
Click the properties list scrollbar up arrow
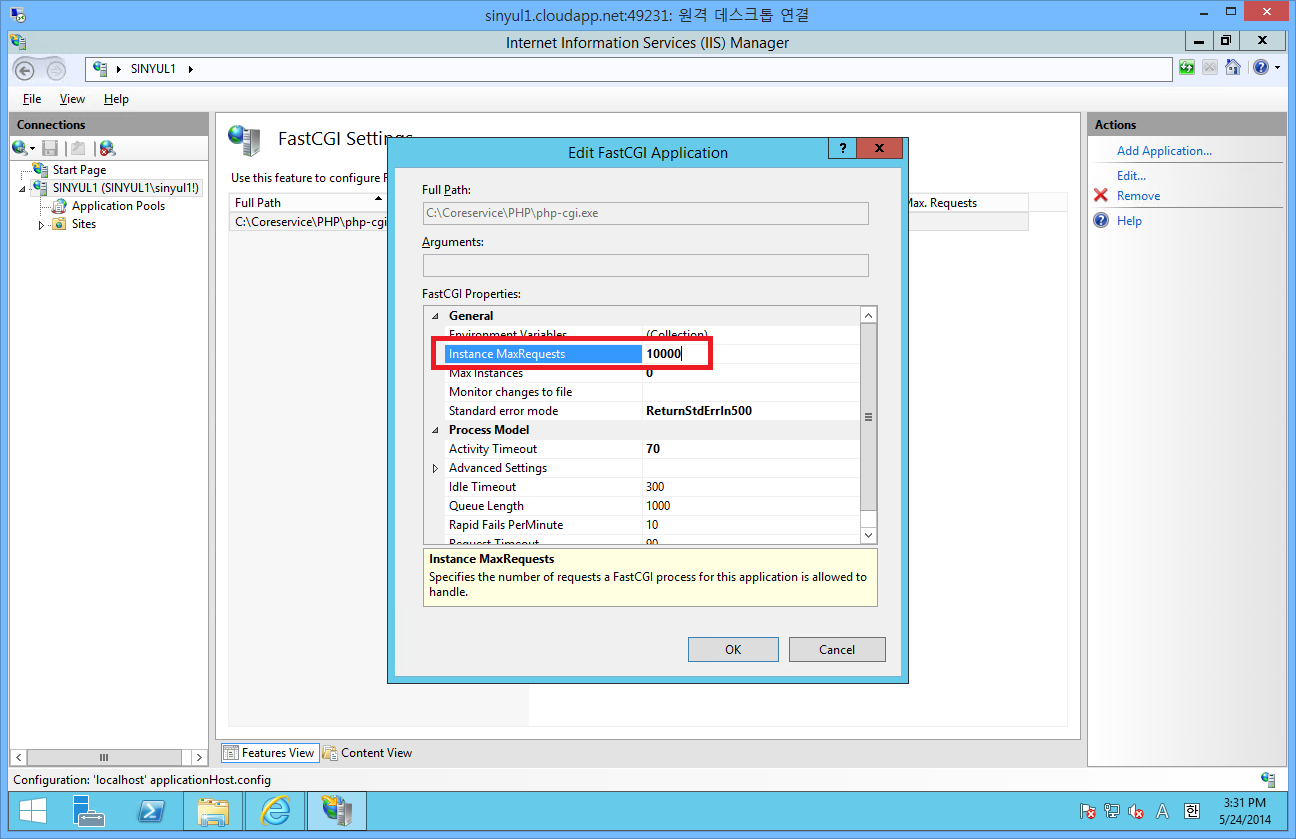(868, 316)
